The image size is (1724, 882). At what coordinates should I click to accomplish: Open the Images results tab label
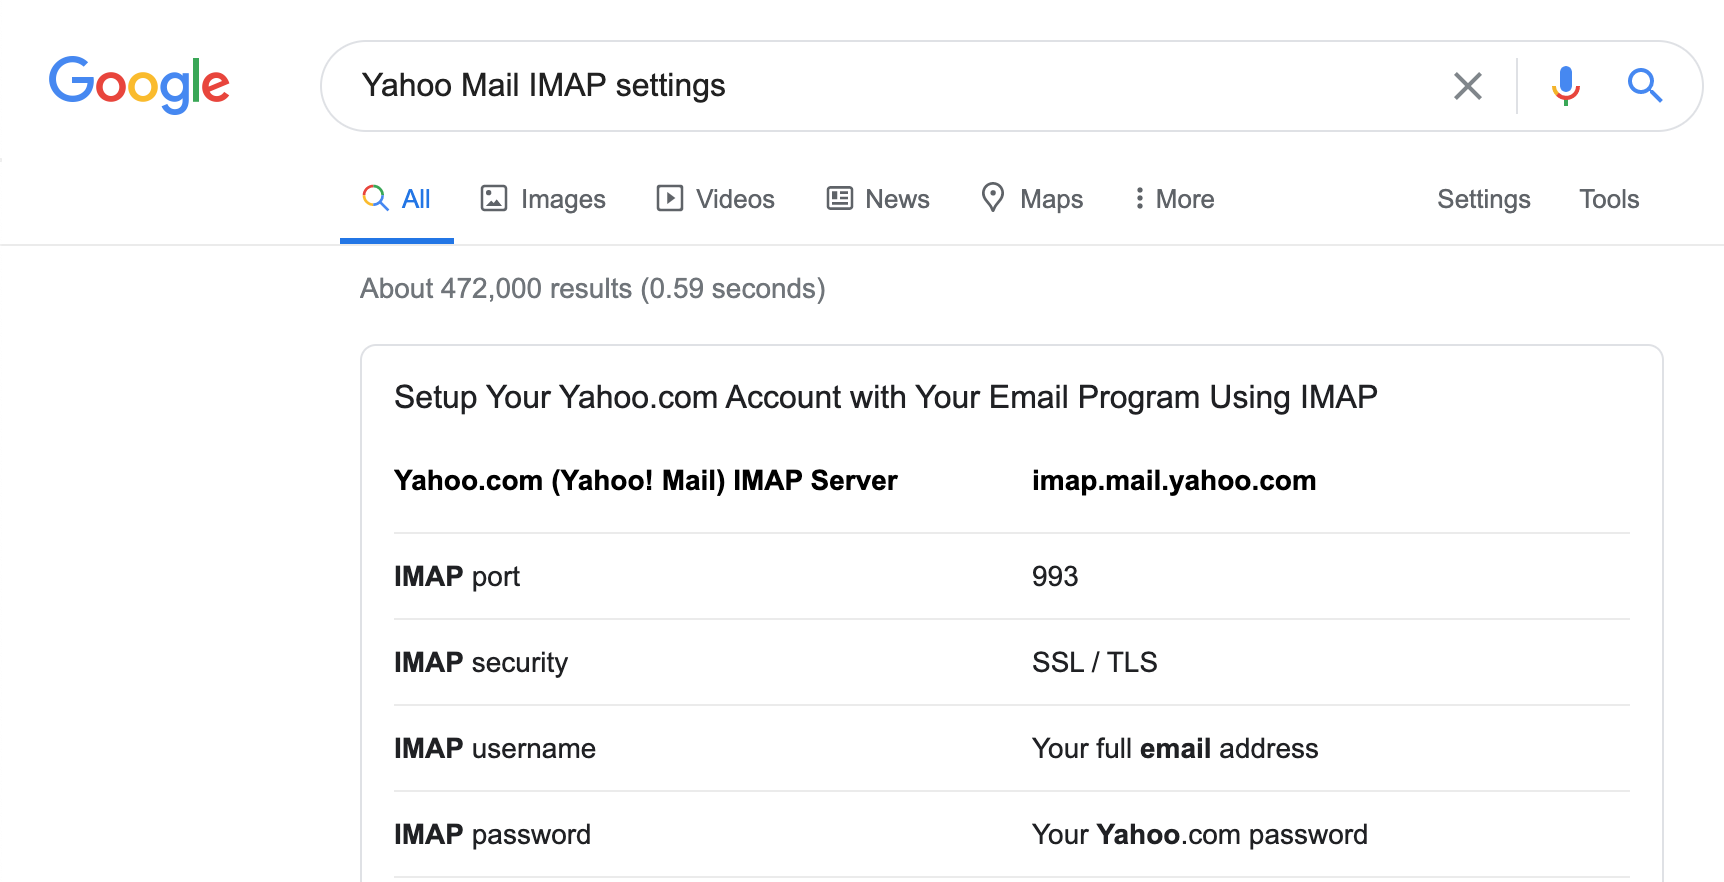563,199
